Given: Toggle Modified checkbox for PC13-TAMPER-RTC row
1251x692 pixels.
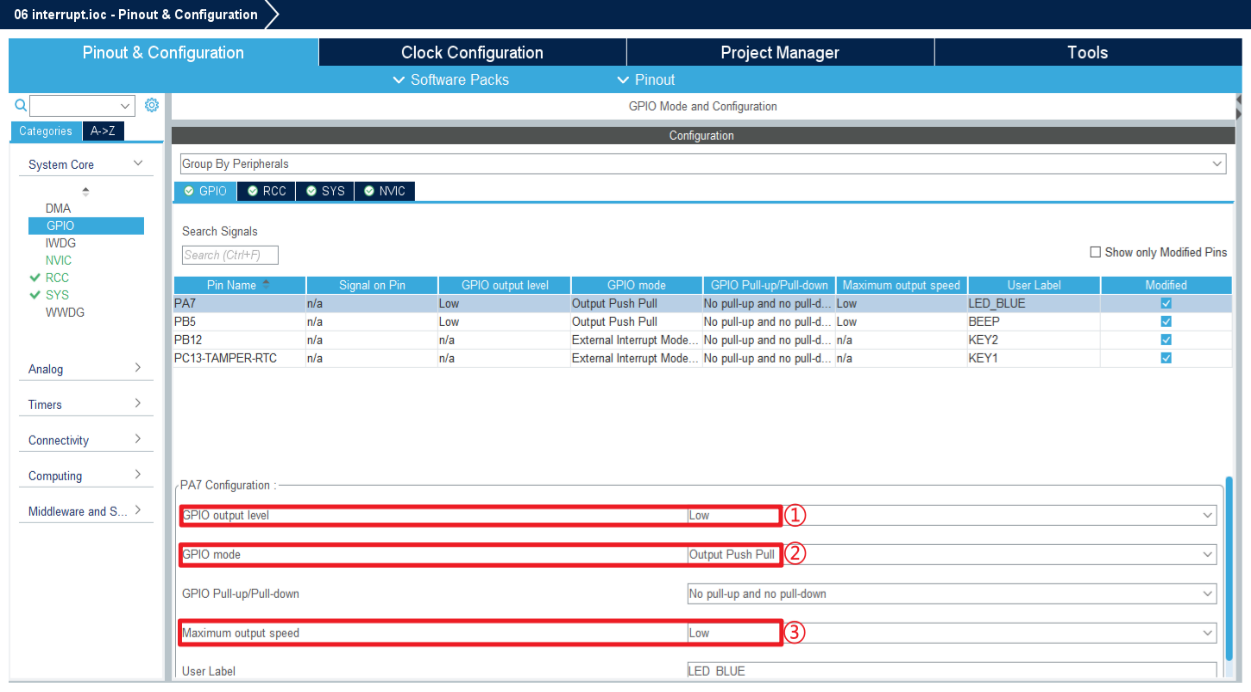Looking at the screenshot, I should point(1166,358).
